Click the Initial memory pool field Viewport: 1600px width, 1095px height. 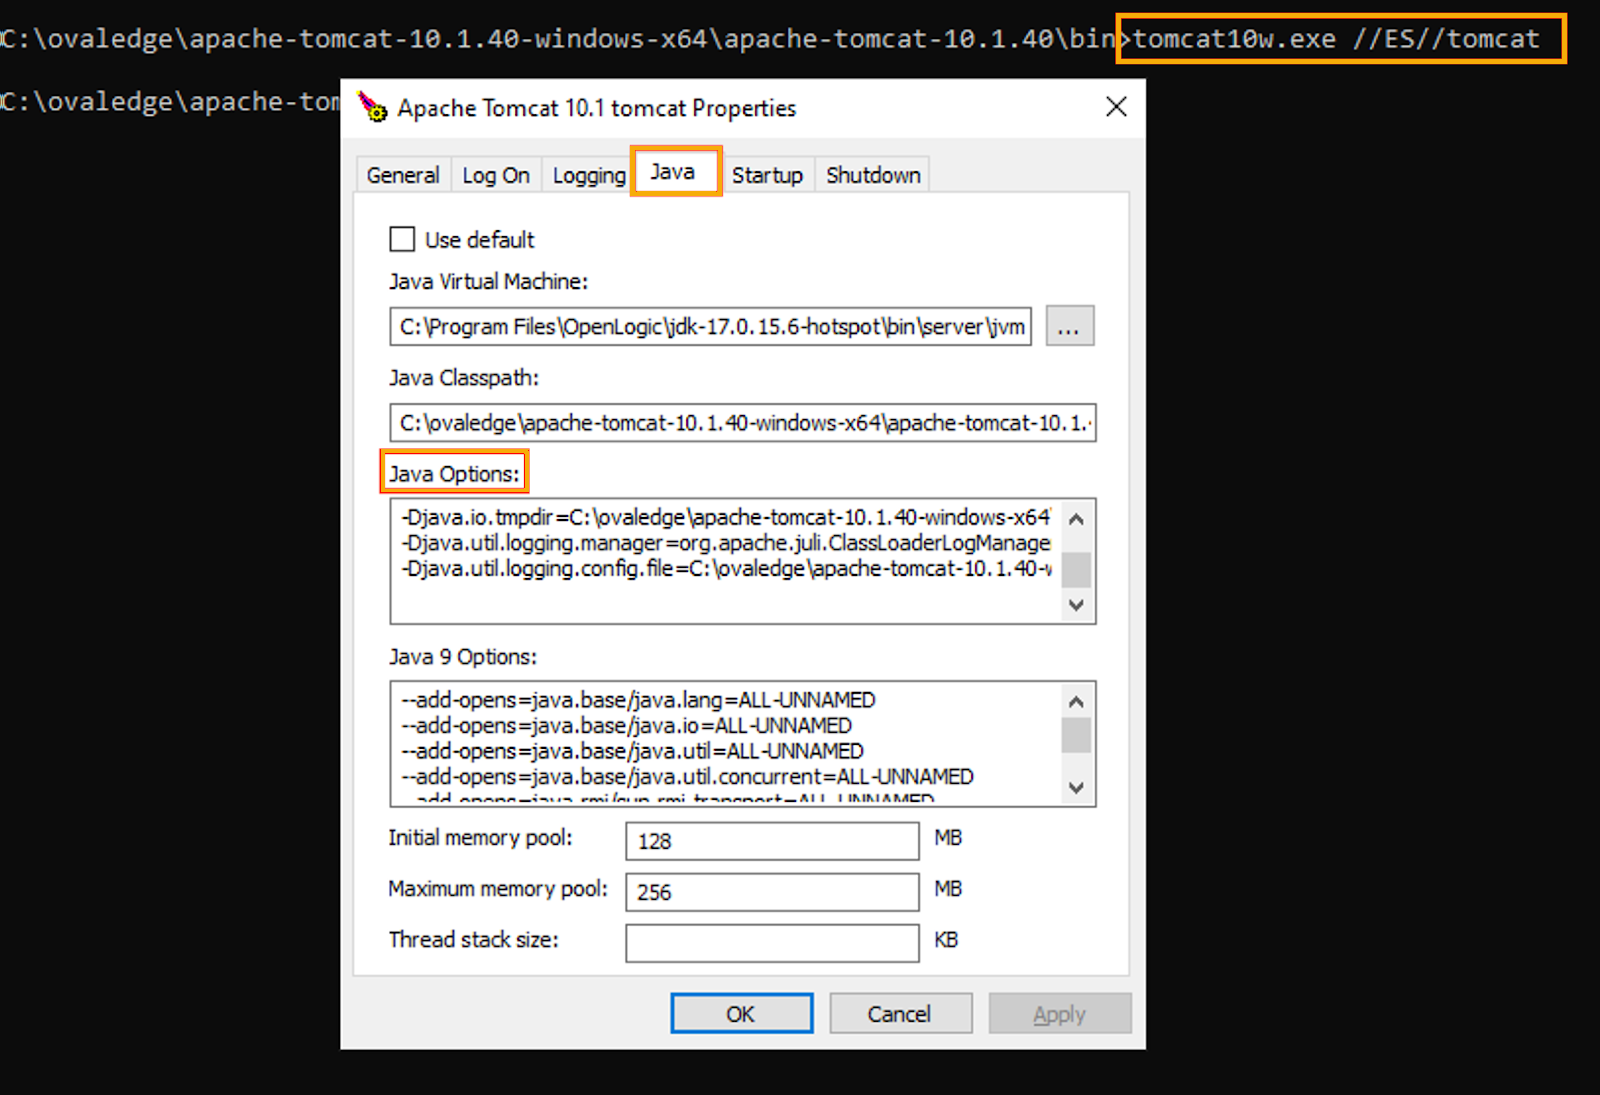tap(771, 841)
